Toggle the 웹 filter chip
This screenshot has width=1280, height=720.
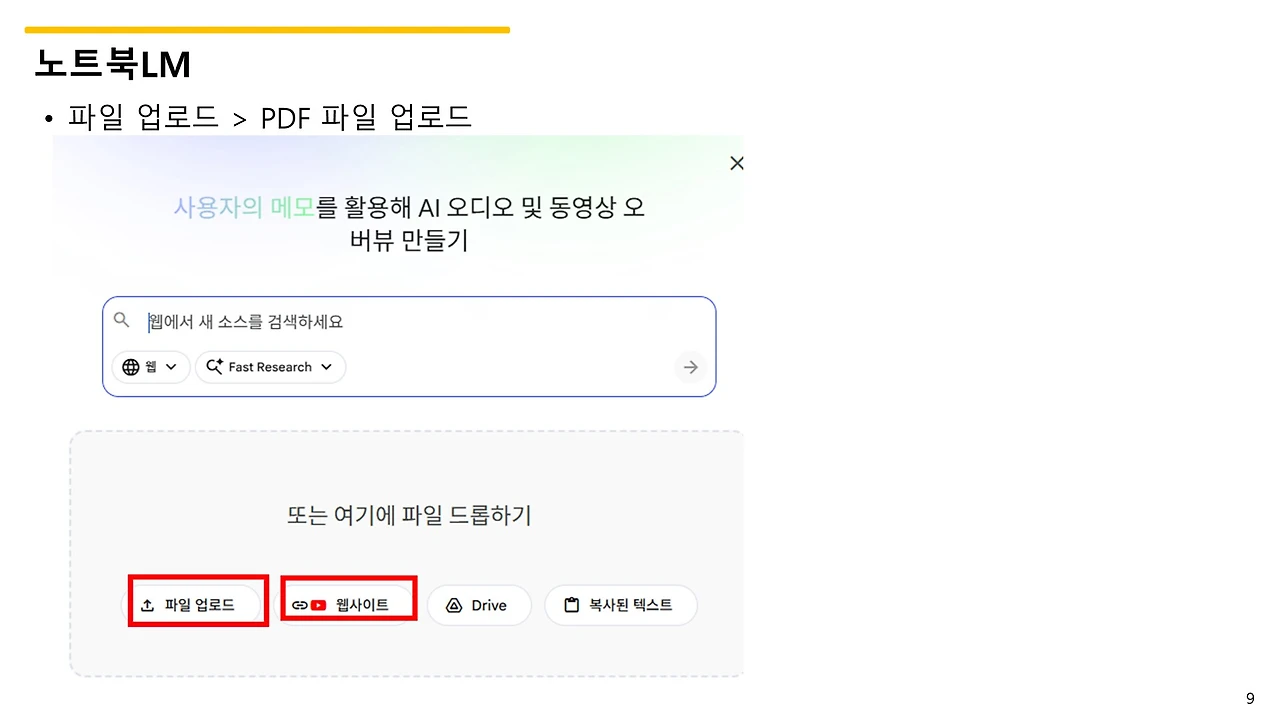coord(150,367)
